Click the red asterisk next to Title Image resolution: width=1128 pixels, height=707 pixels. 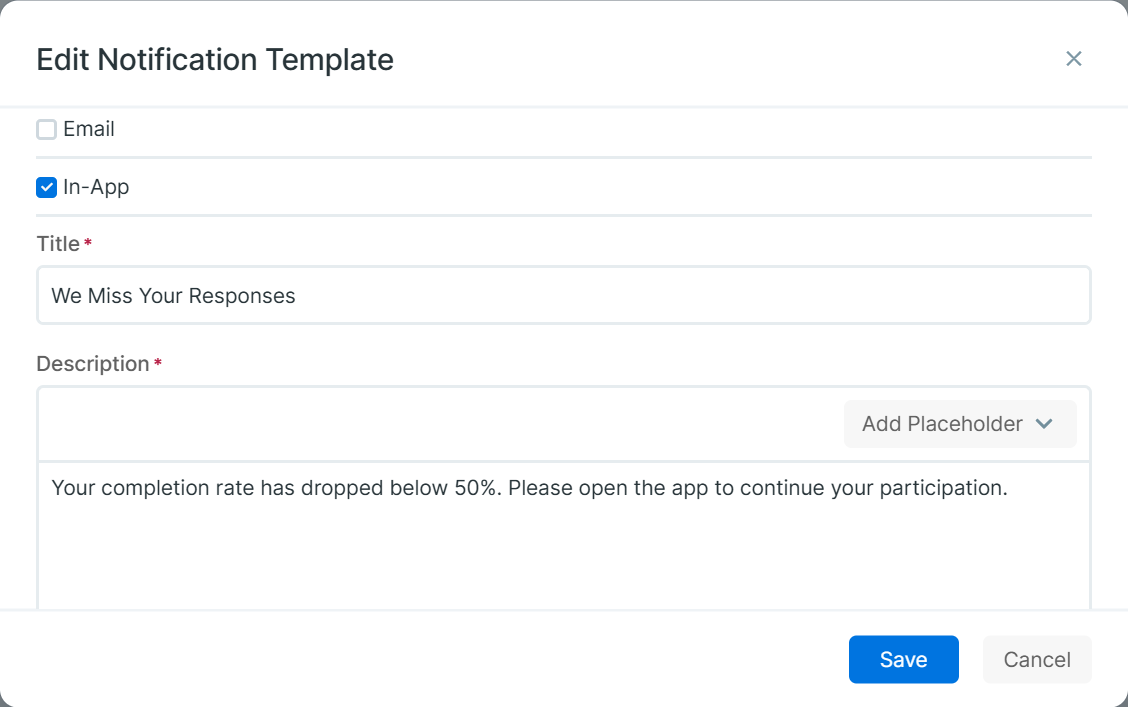(88, 244)
